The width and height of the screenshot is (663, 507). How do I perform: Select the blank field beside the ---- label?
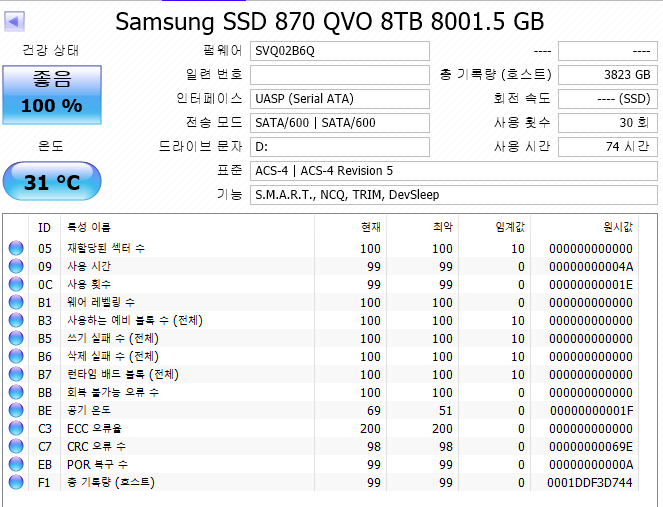[x=608, y=51]
